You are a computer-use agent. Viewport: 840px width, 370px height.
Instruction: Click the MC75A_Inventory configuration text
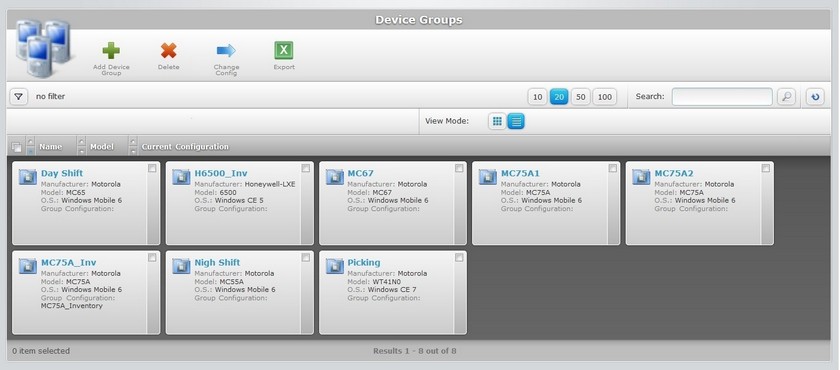tap(72, 306)
